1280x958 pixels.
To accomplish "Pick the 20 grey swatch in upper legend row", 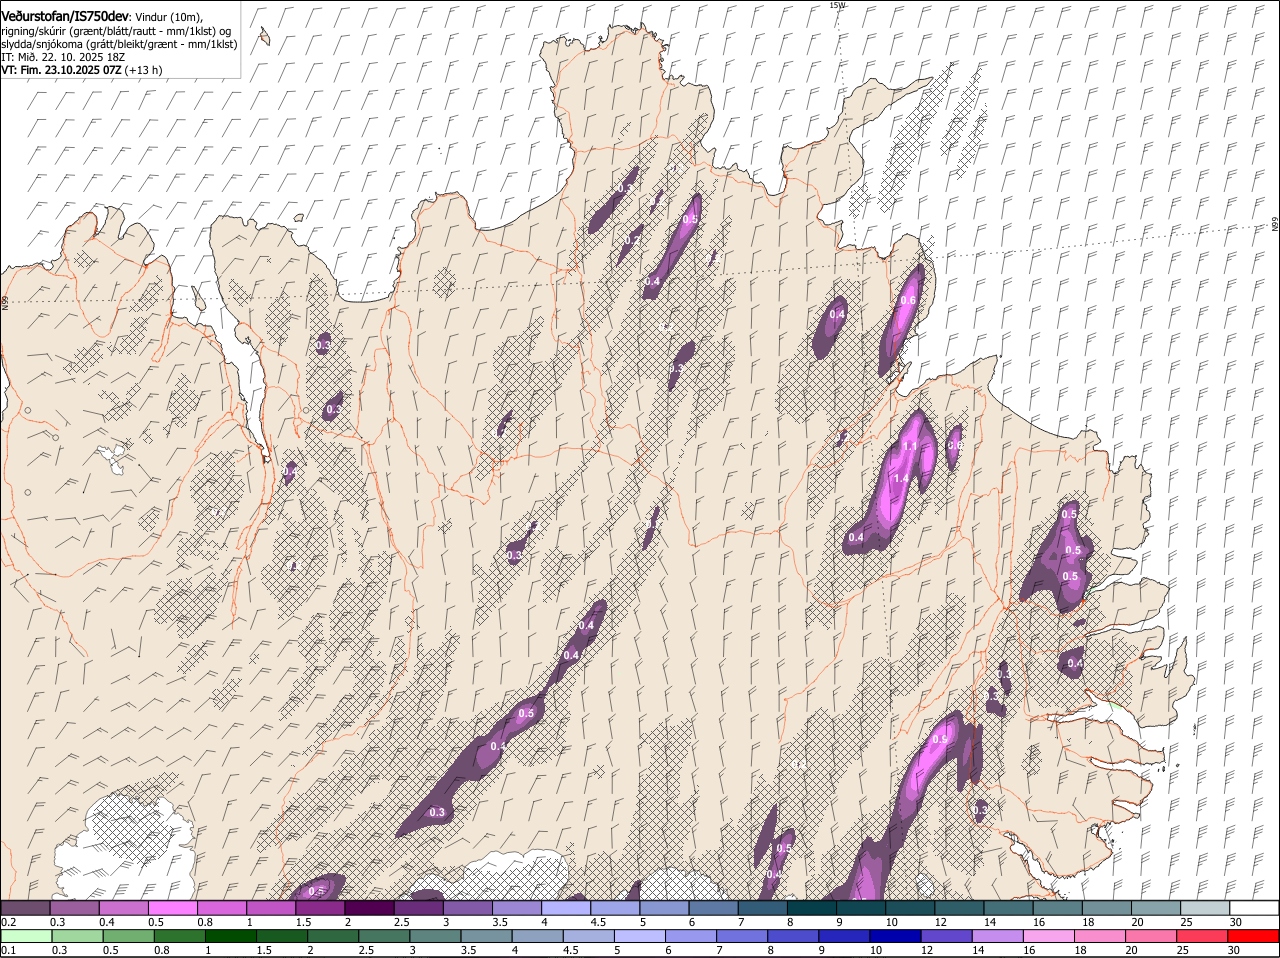I will 1156,908.
